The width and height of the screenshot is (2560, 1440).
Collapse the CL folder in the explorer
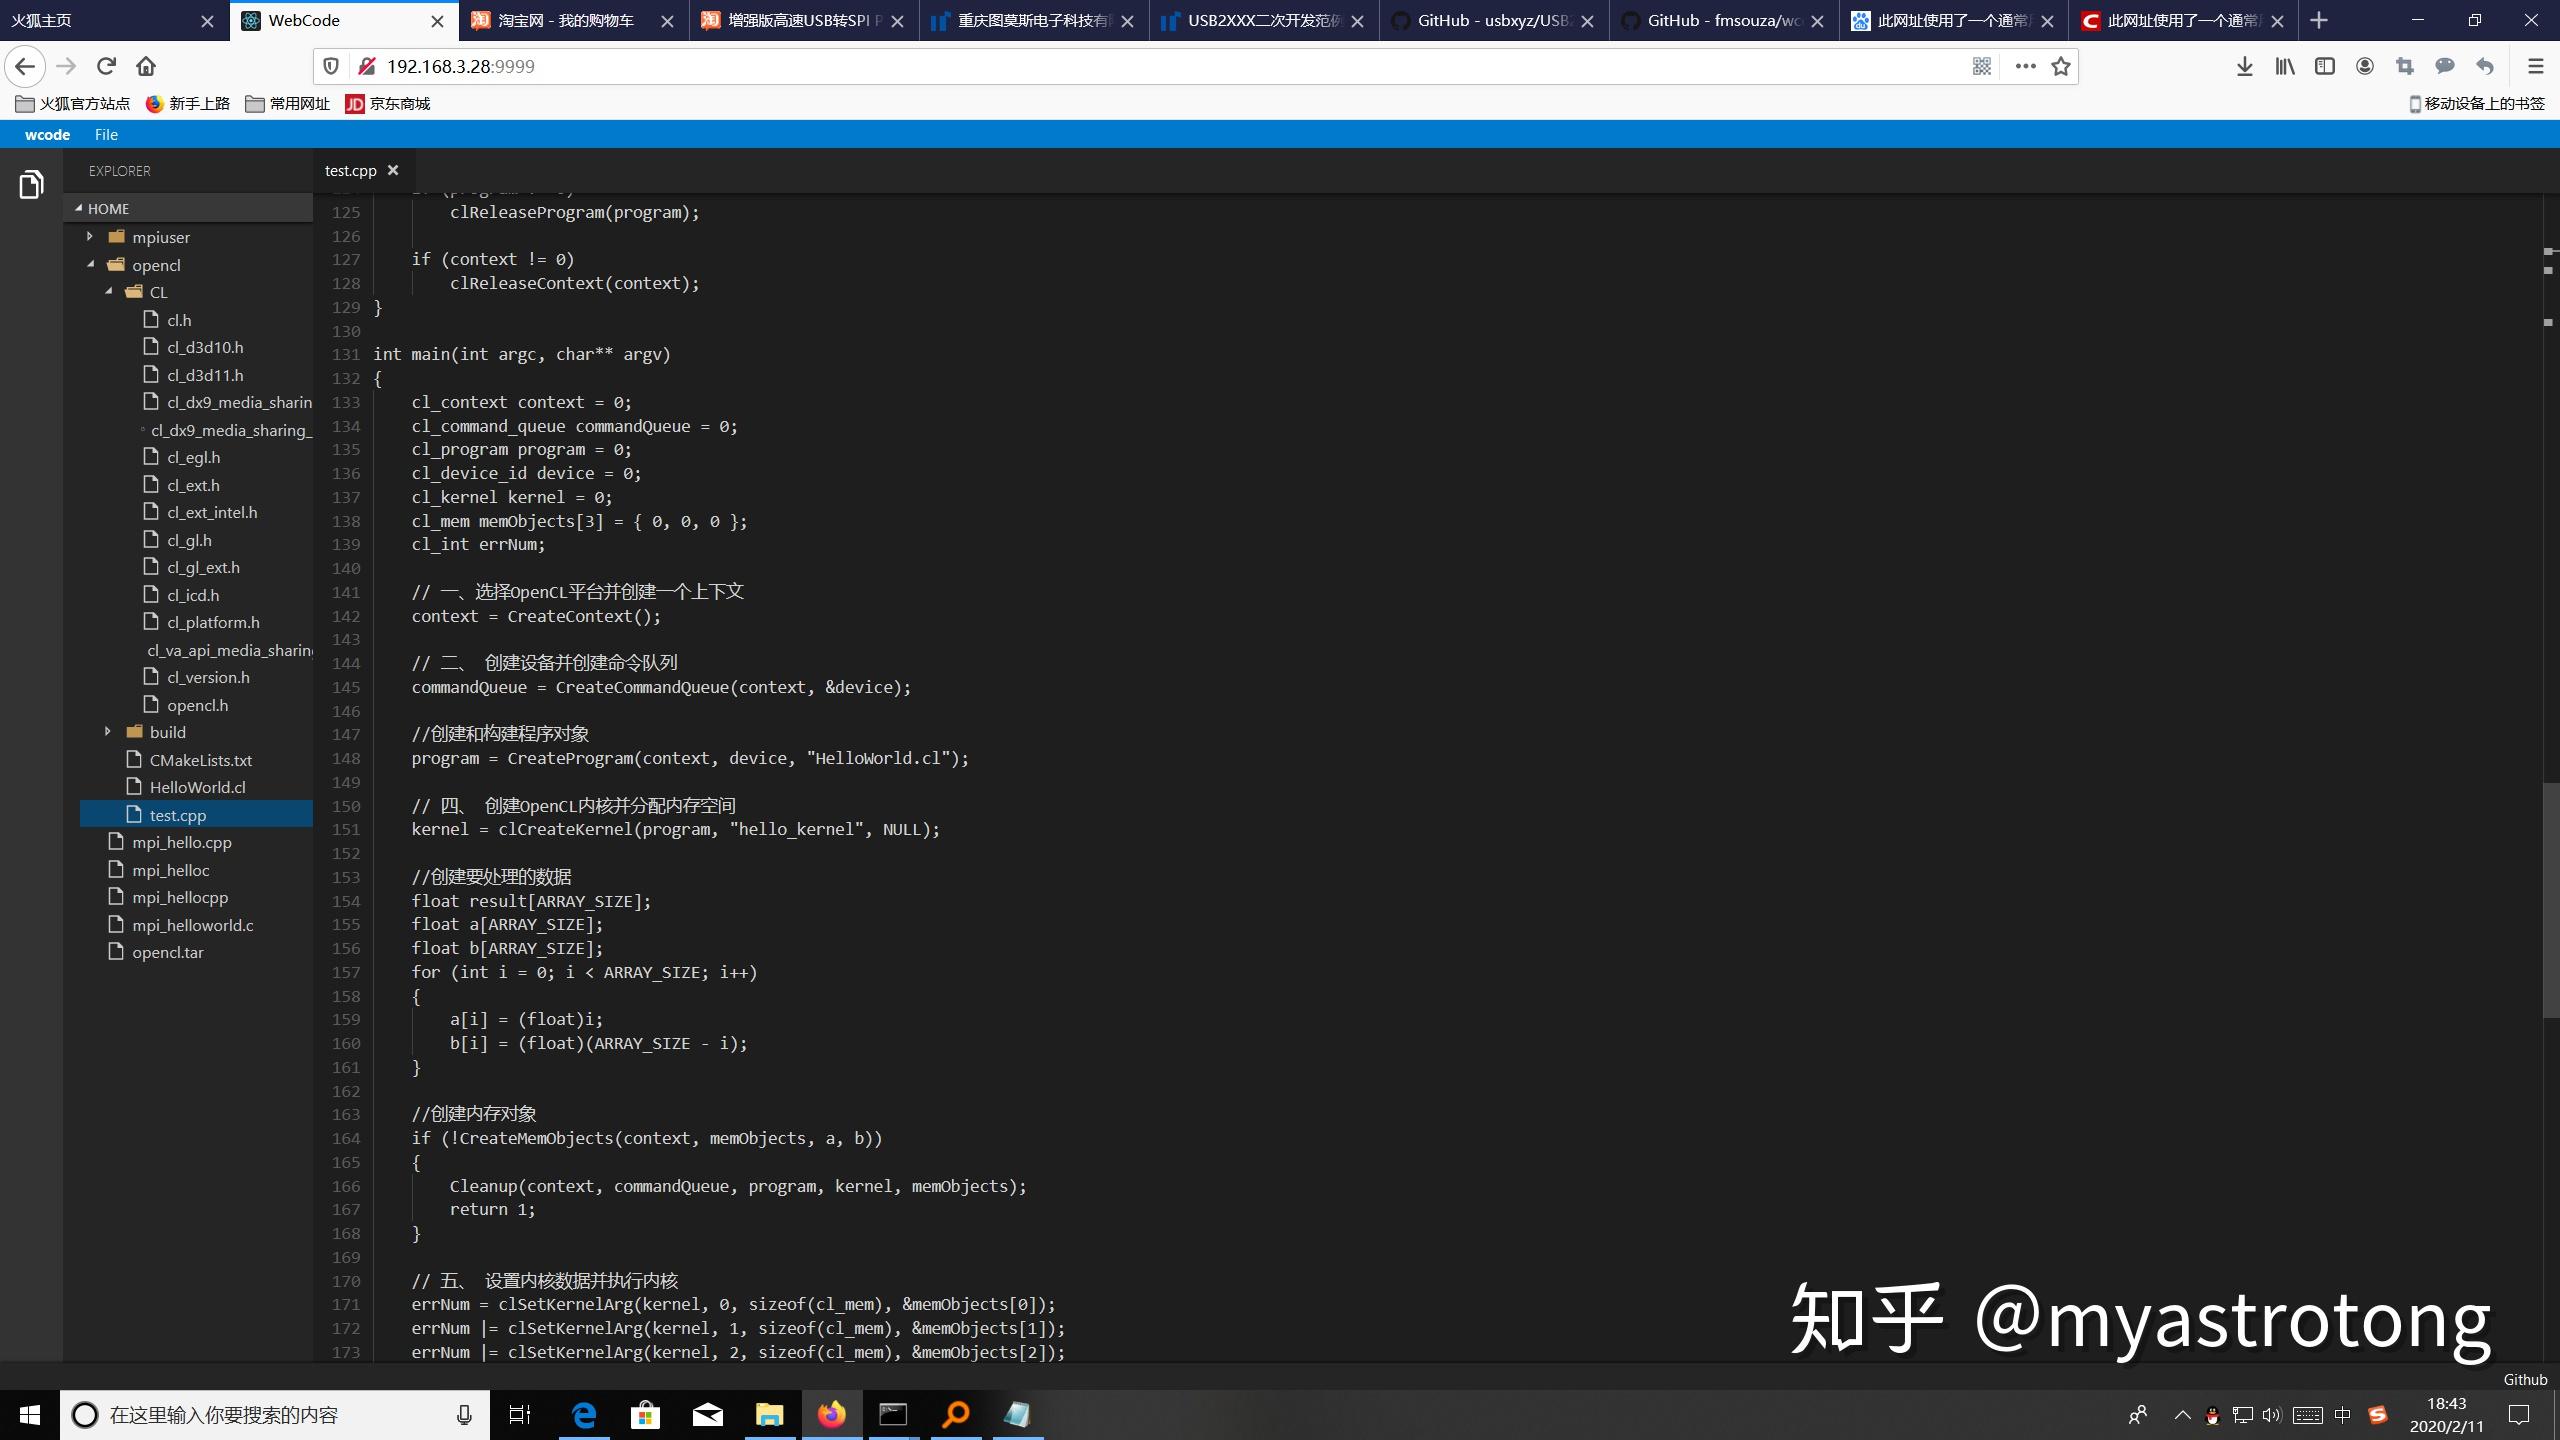(x=110, y=292)
